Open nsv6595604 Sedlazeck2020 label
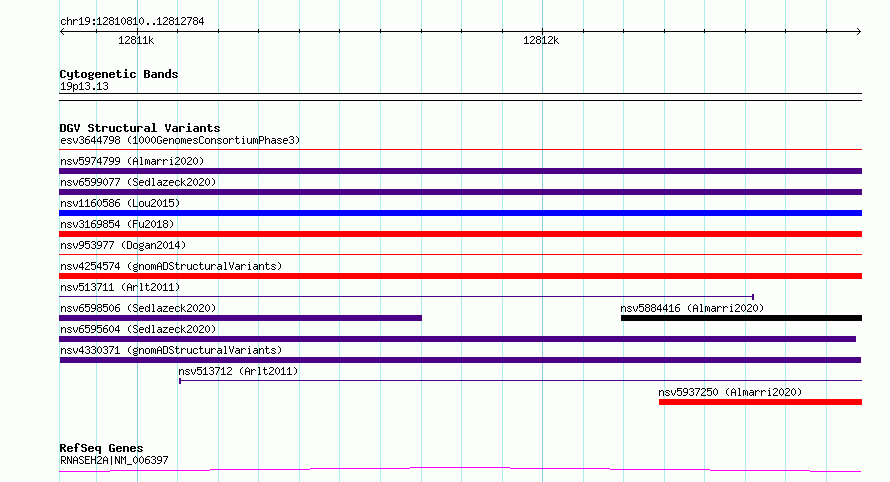890x482 pixels. [138, 329]
